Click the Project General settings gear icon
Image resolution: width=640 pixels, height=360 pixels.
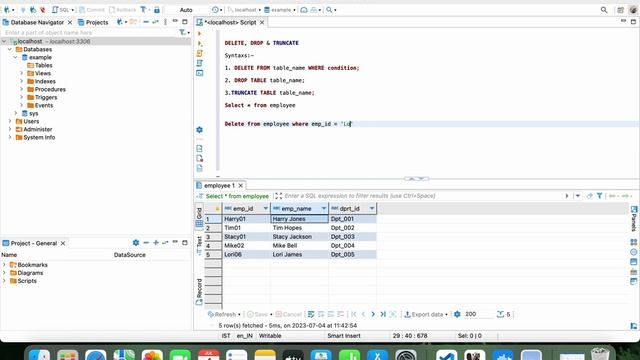pos(136,242)
